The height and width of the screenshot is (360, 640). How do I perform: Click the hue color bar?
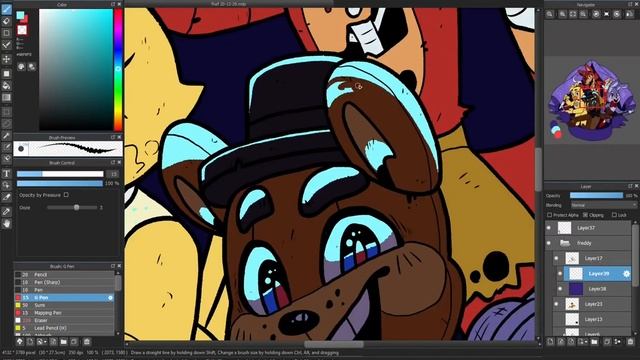(118, 70)
